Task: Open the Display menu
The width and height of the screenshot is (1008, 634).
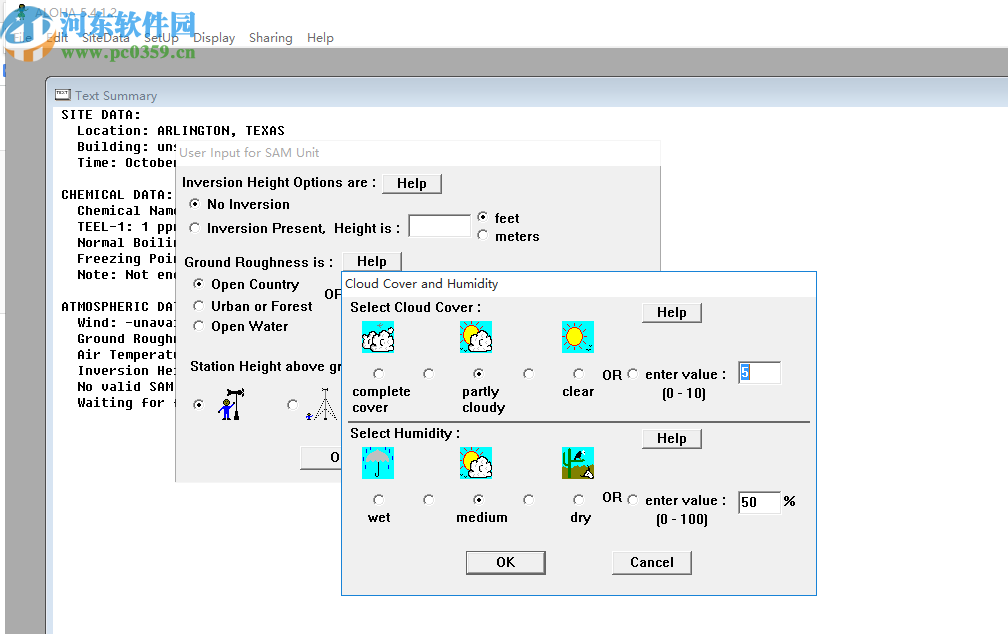Action: [214, 38]
